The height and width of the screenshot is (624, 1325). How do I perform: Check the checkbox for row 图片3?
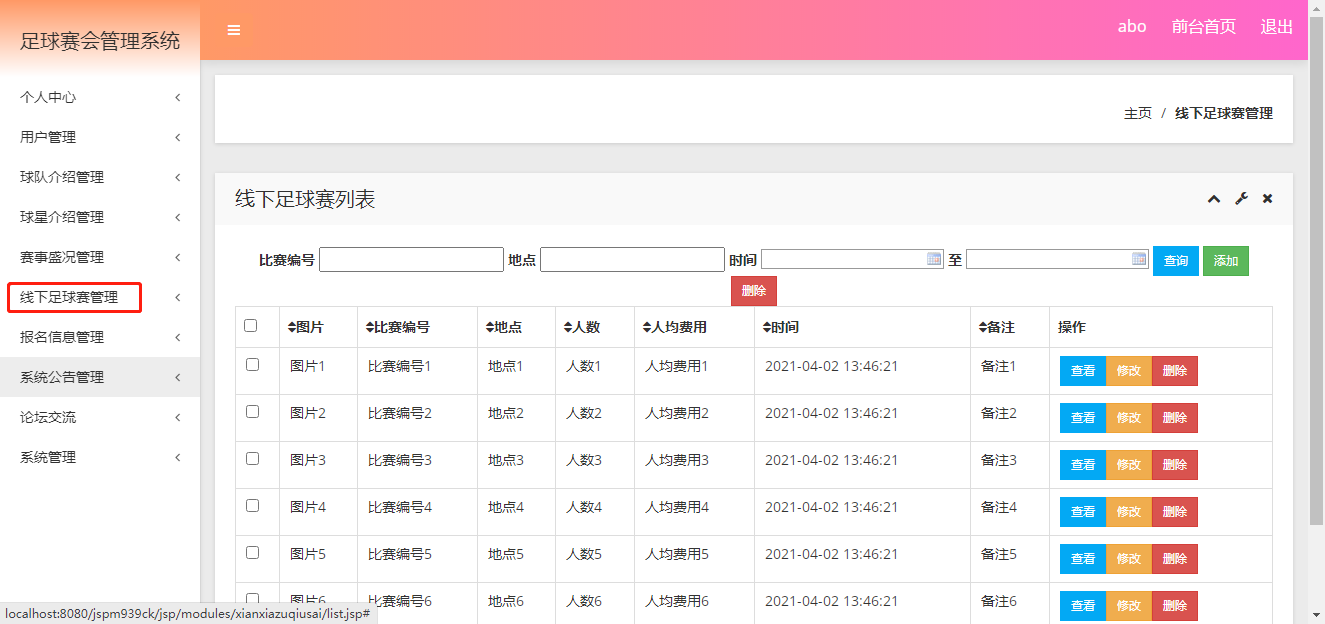(252, 458)
